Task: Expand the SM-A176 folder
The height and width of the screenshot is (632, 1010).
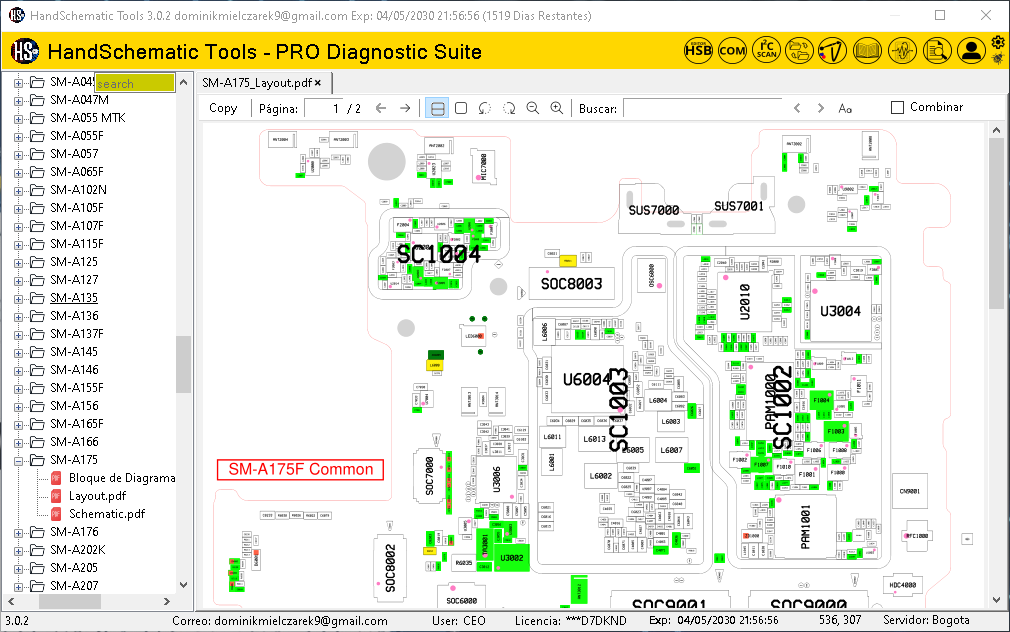Action: (18, 533)
